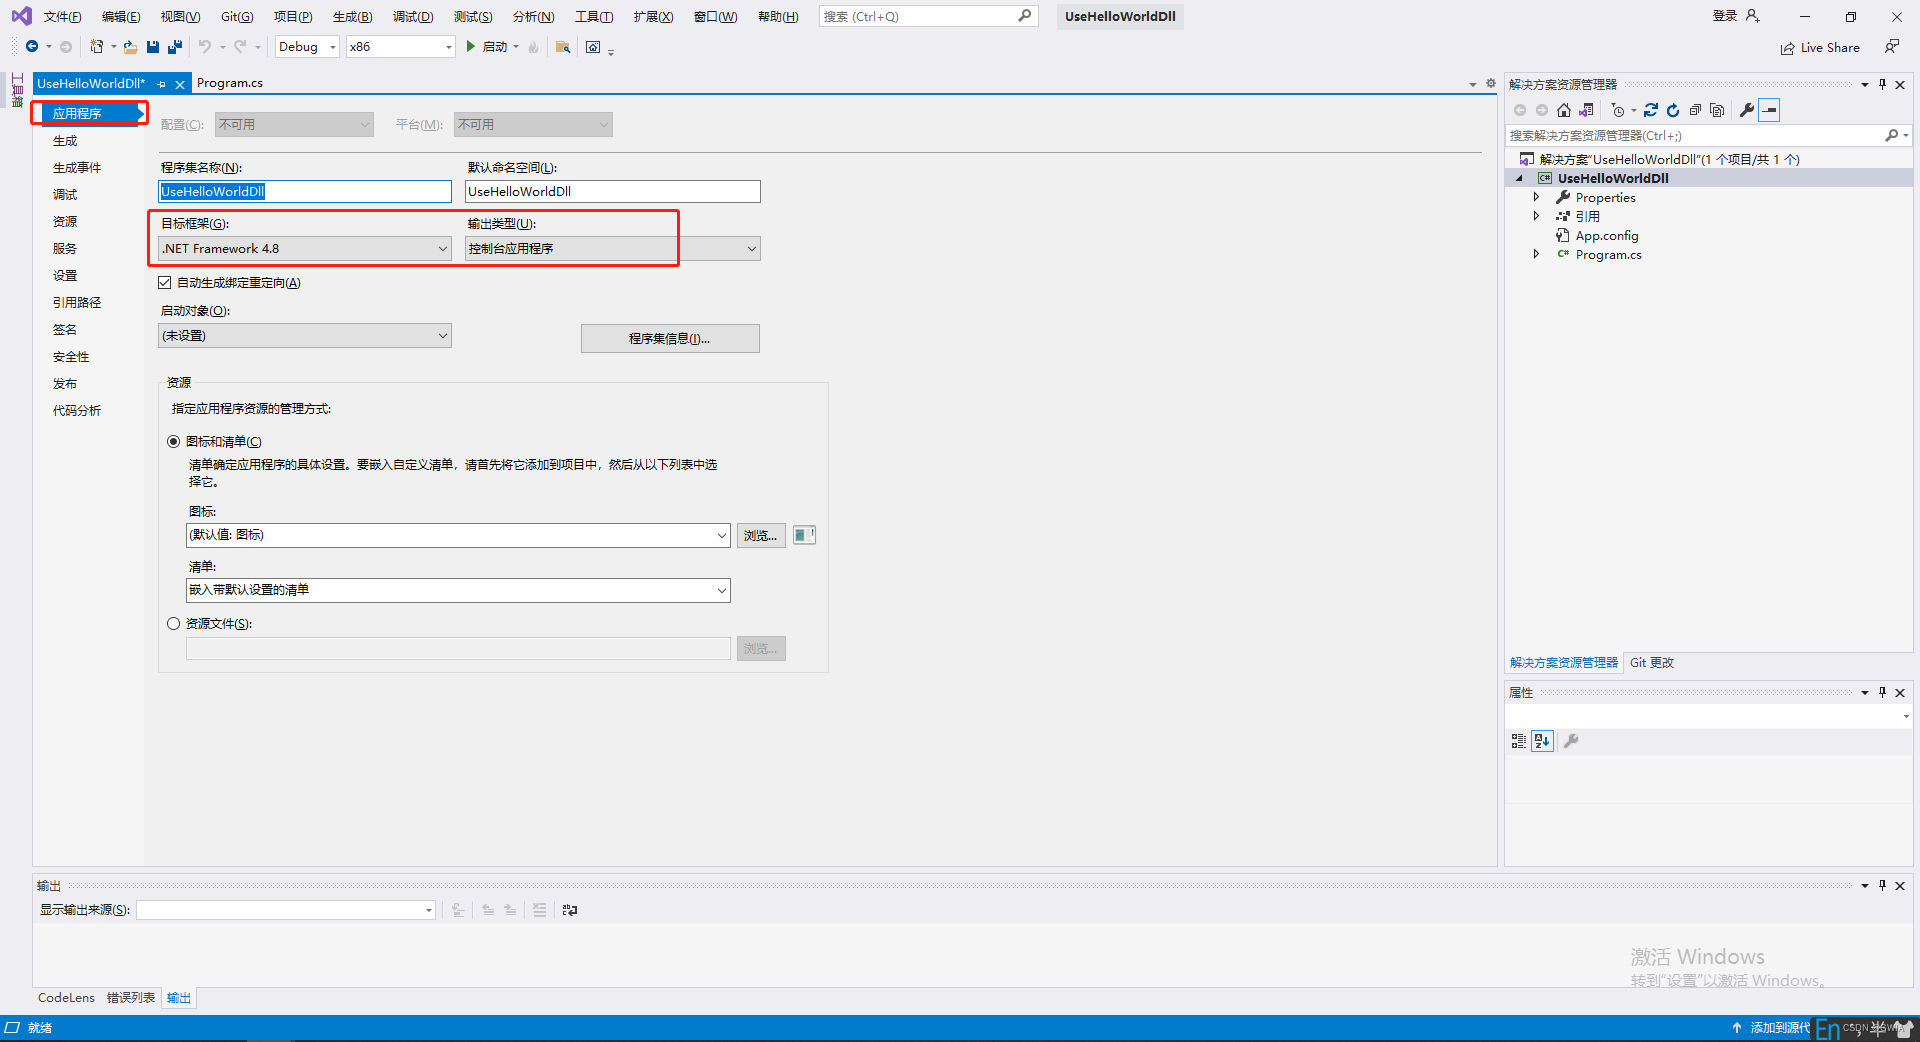This screenshot has width=1920, height=1042.
Task: Pin the Solution Explorer panel
Action: coord(1882,85)
